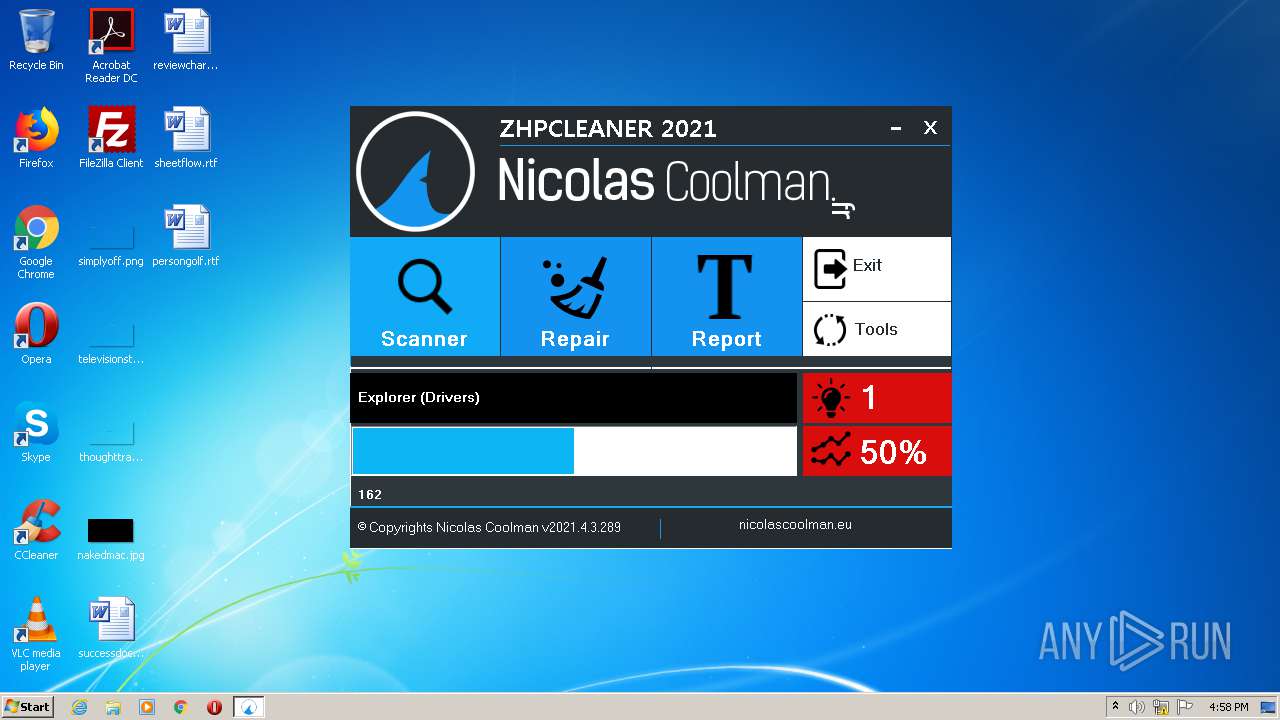Open the volume control tray icon
The height and width of the screenshot is (720, 1280).
(x=1137, y=707)
